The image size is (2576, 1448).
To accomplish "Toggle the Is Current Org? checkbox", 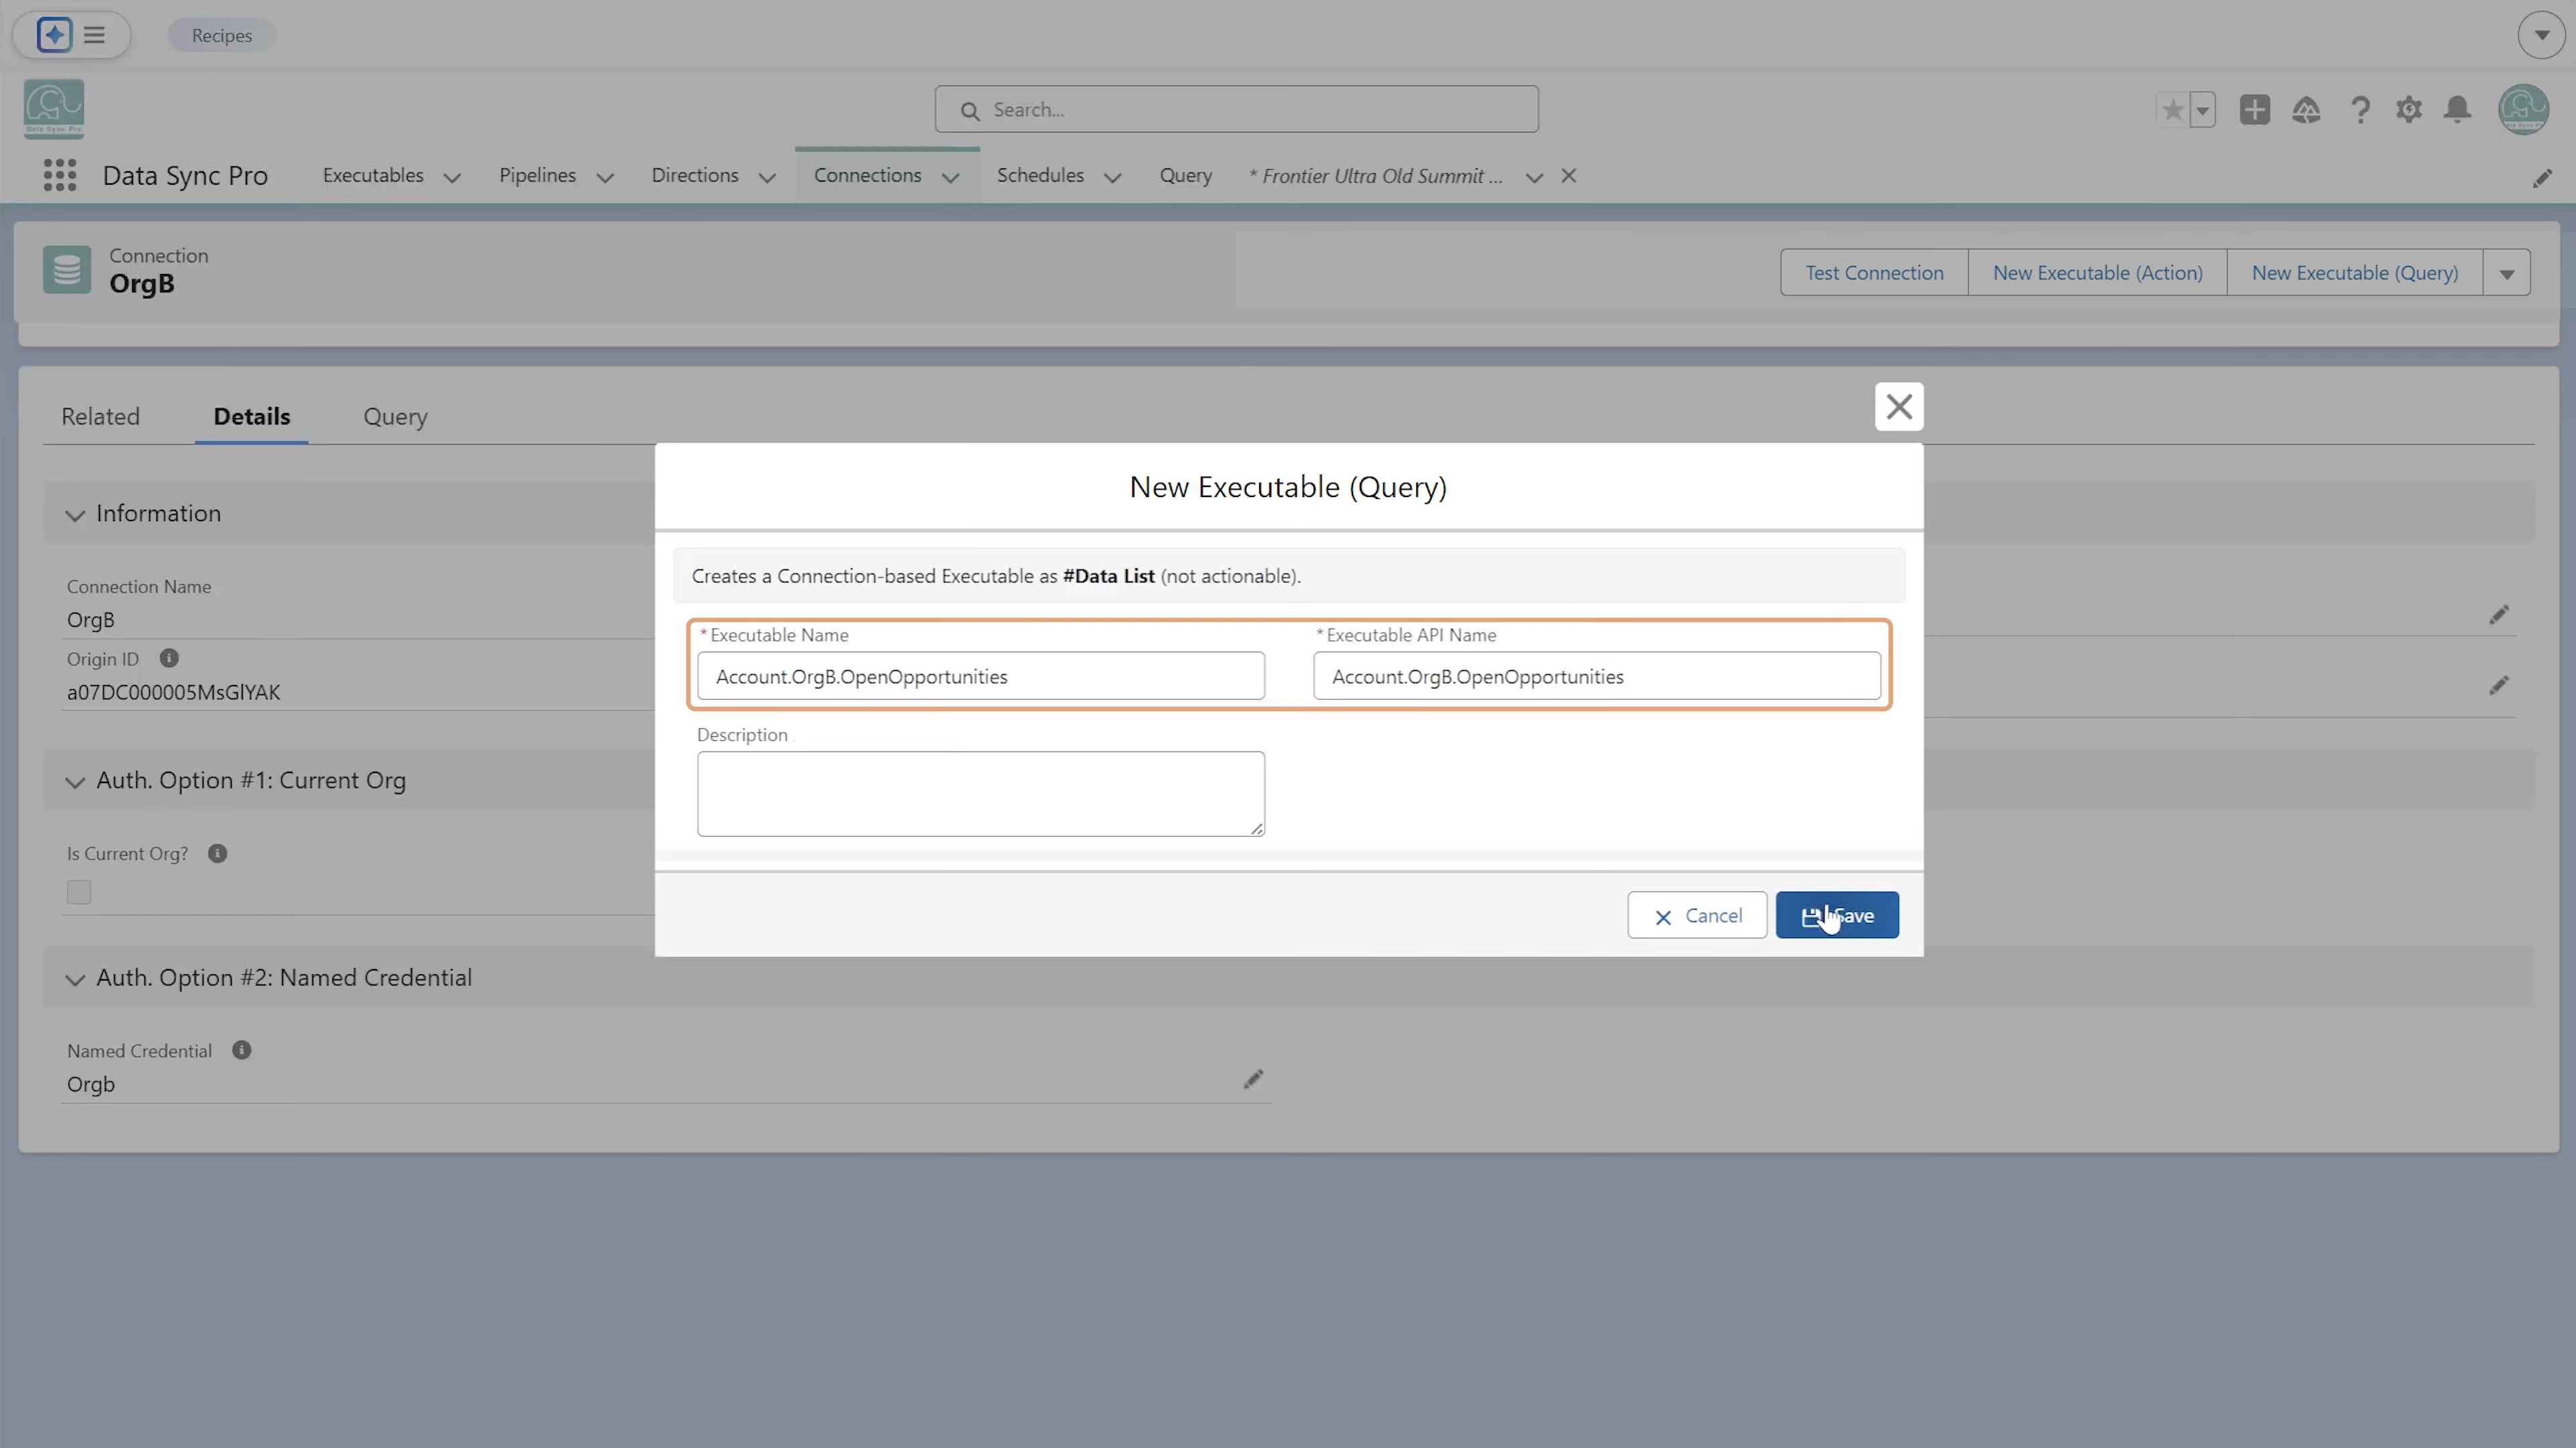I will click(79, 891).
